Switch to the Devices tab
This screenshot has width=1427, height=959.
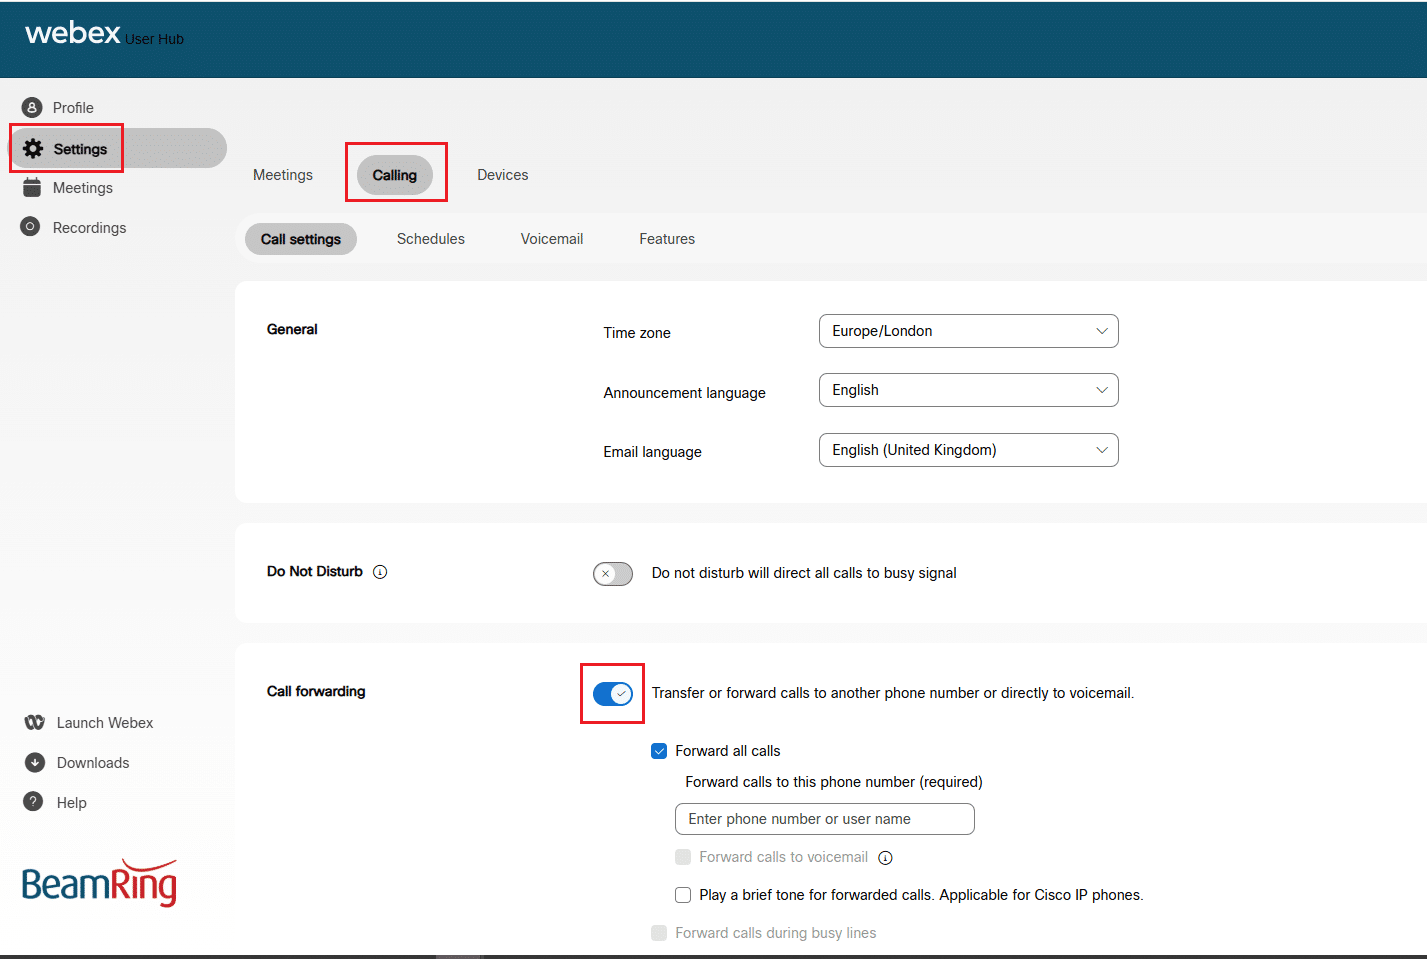502,174
